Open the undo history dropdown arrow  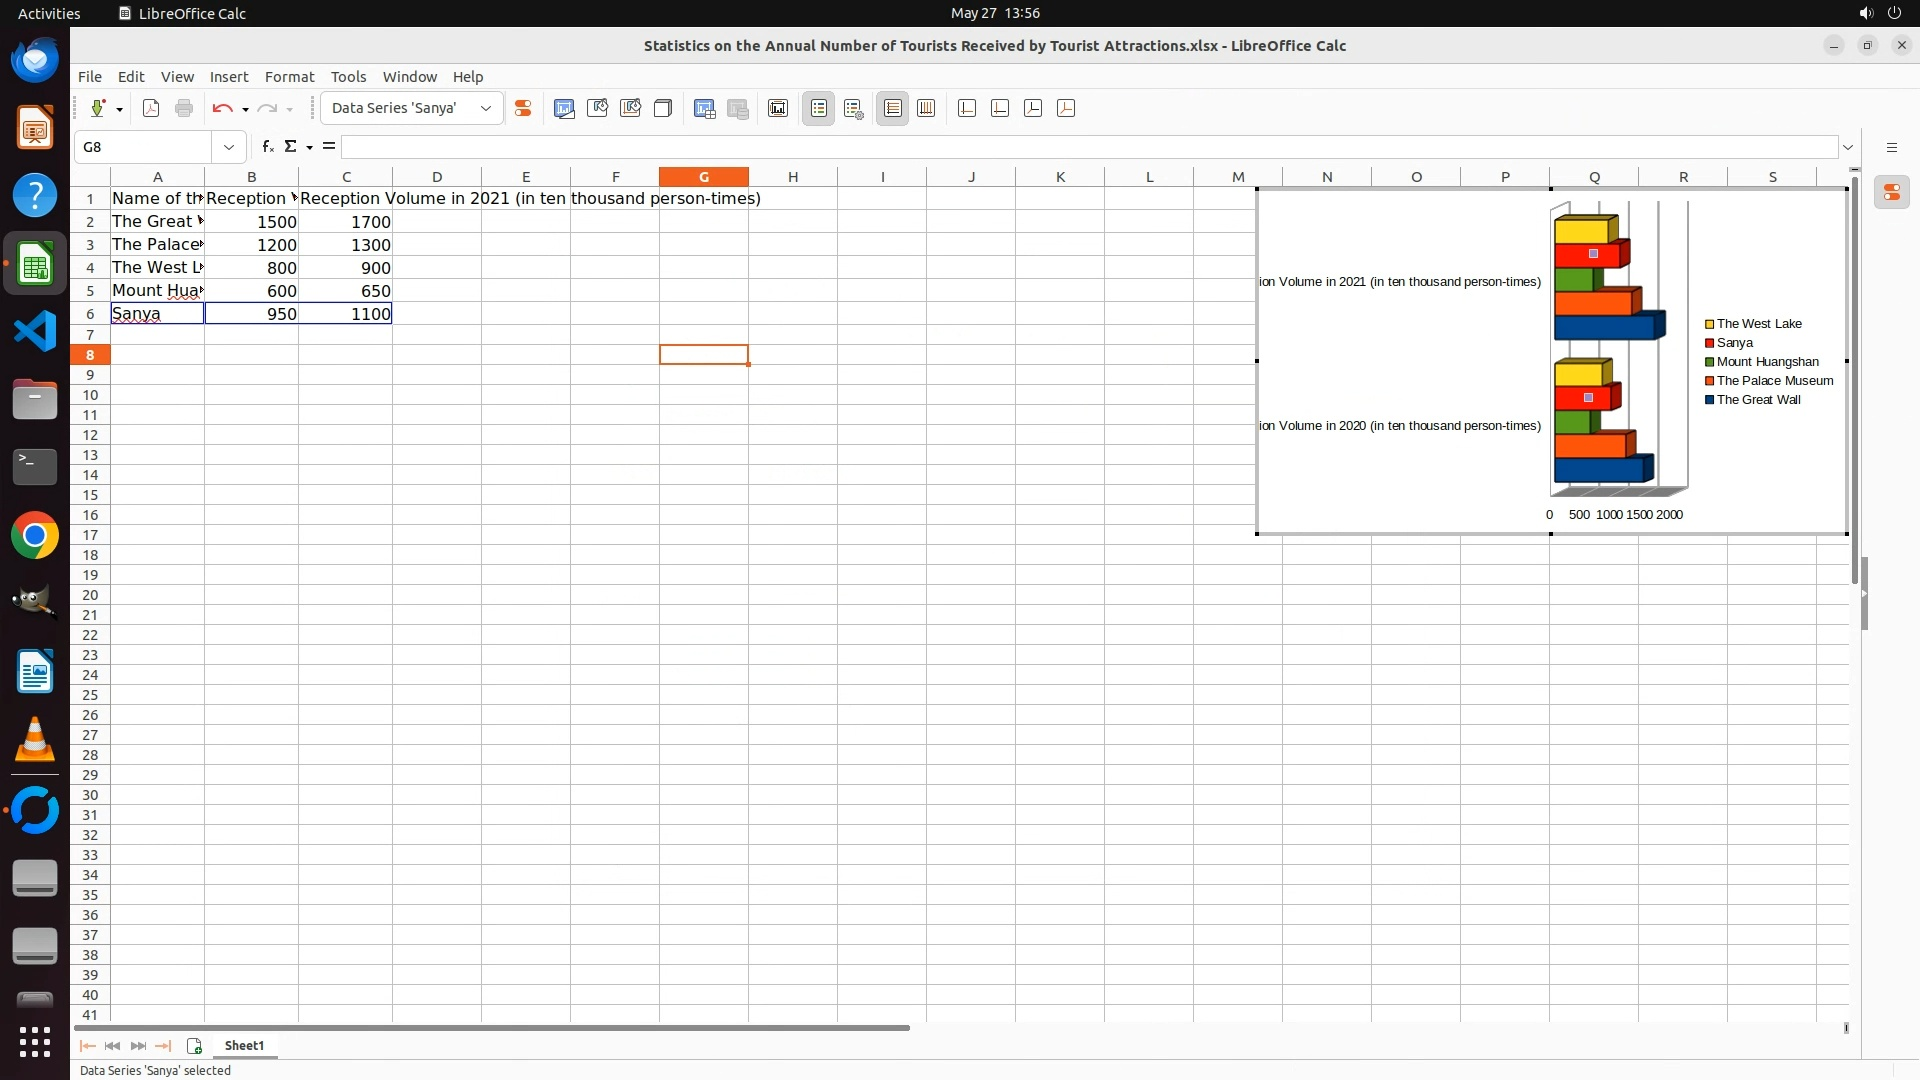[x=245, y=109]
